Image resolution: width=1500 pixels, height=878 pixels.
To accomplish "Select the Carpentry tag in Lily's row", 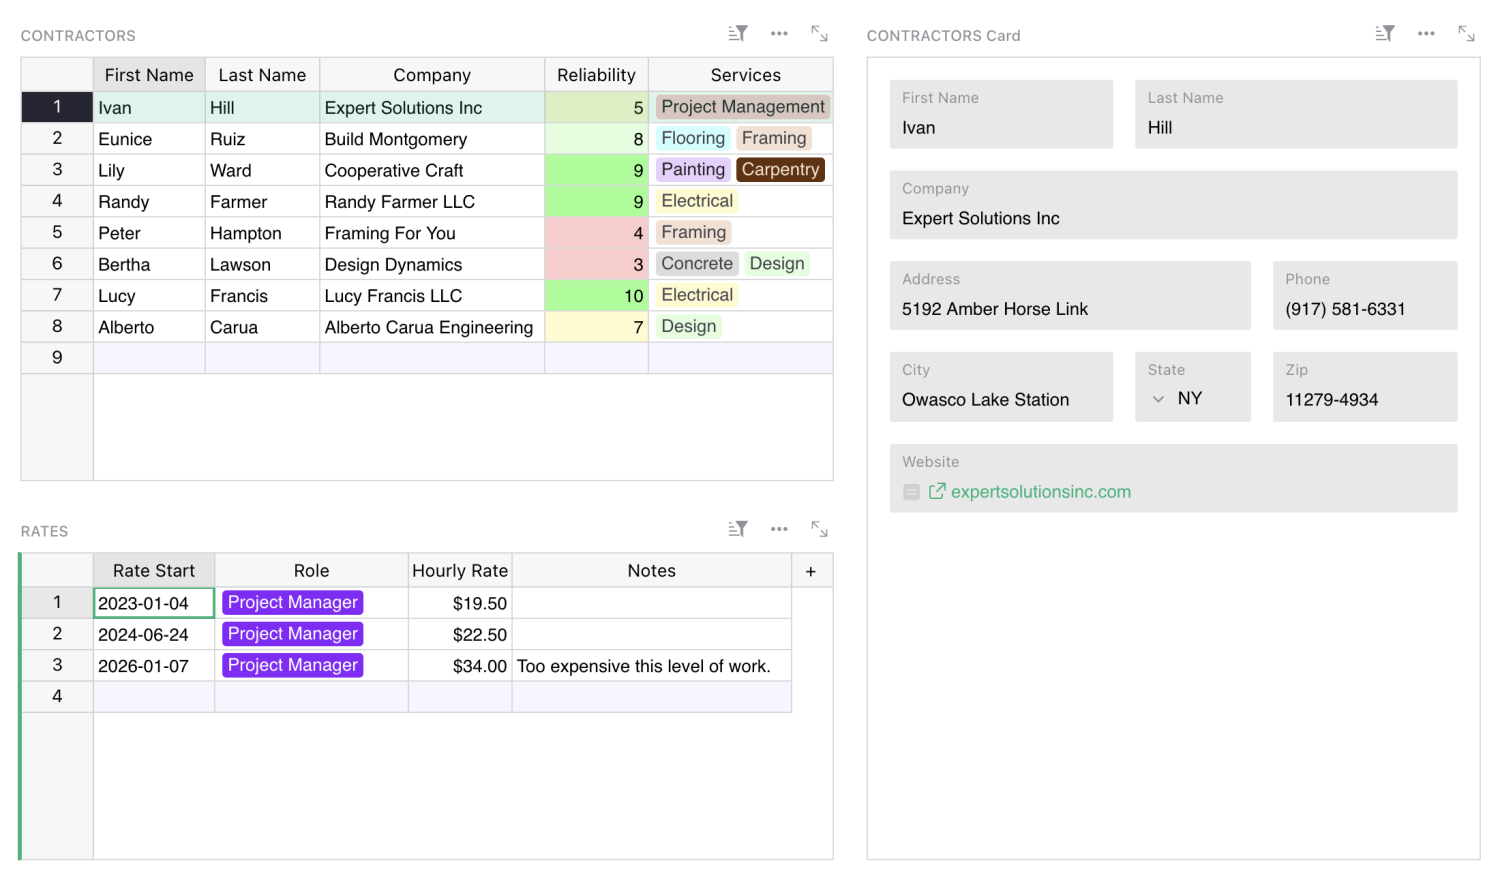I will pyautogui.click(x=780, y=170).
